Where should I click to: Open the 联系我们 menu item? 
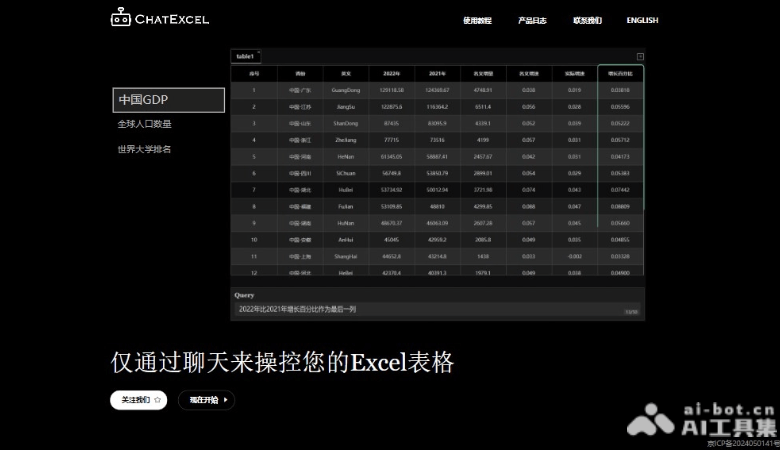pos(587,20)
